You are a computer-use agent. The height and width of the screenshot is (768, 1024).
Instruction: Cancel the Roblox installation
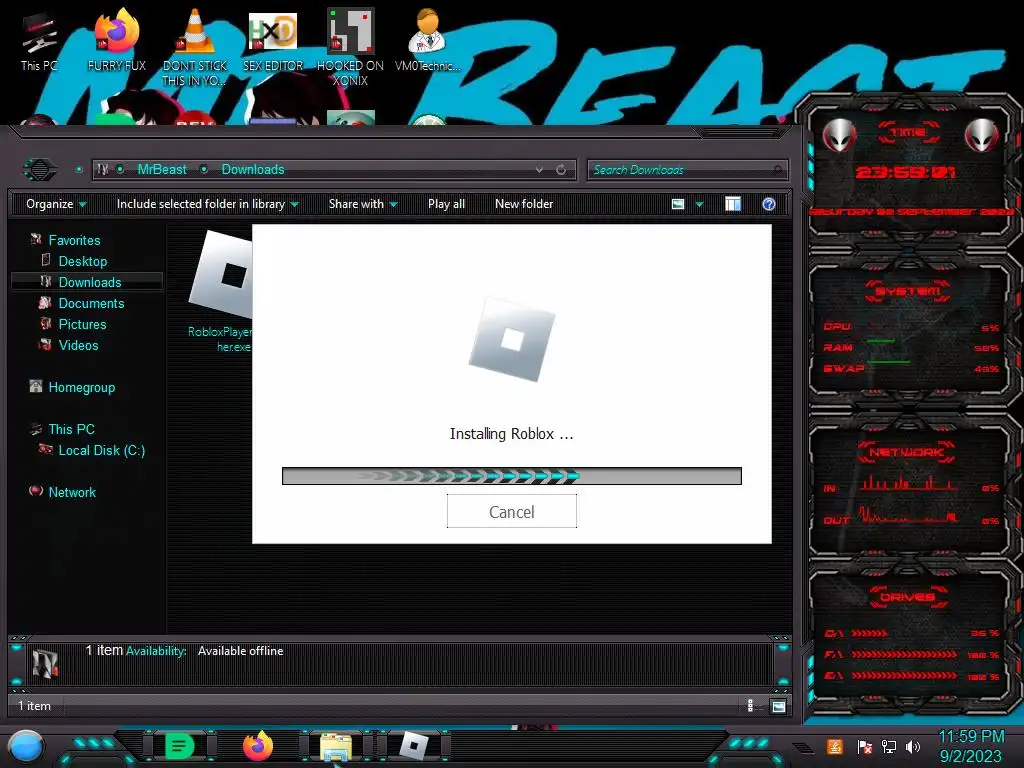point(511,511)
